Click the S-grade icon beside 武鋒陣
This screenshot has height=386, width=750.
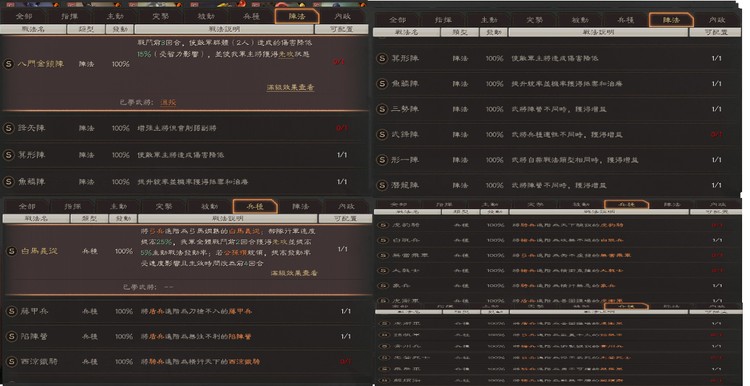pyautogui.click(x=382, y=134)
